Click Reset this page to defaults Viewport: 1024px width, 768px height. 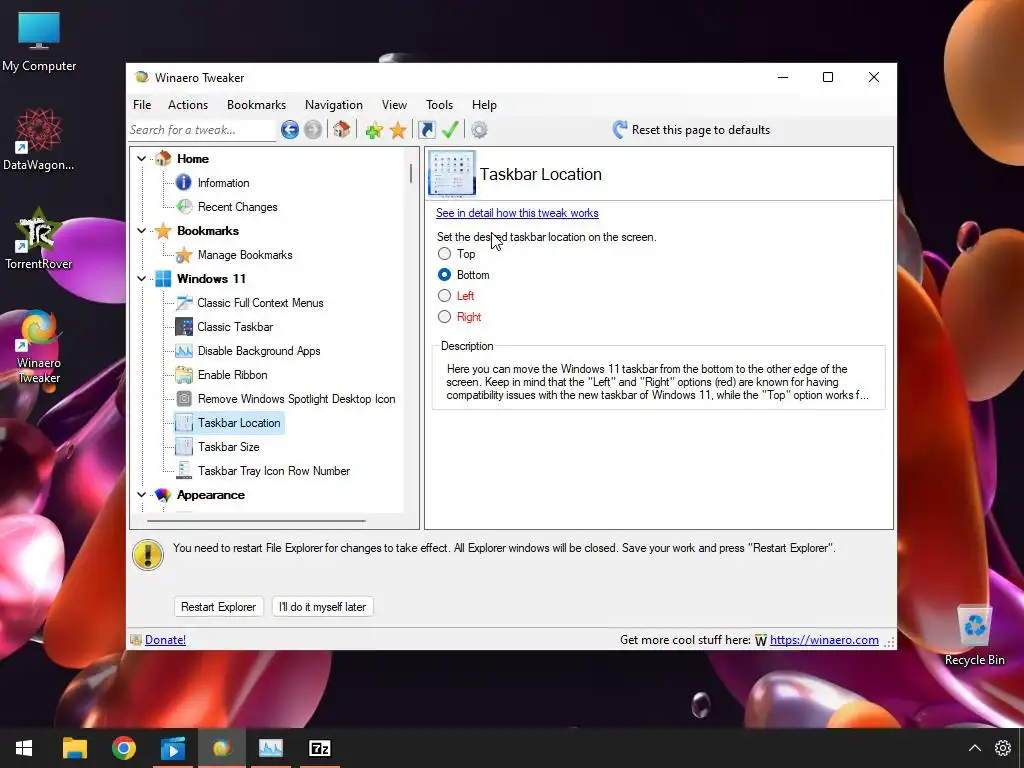tap(691, 130)
